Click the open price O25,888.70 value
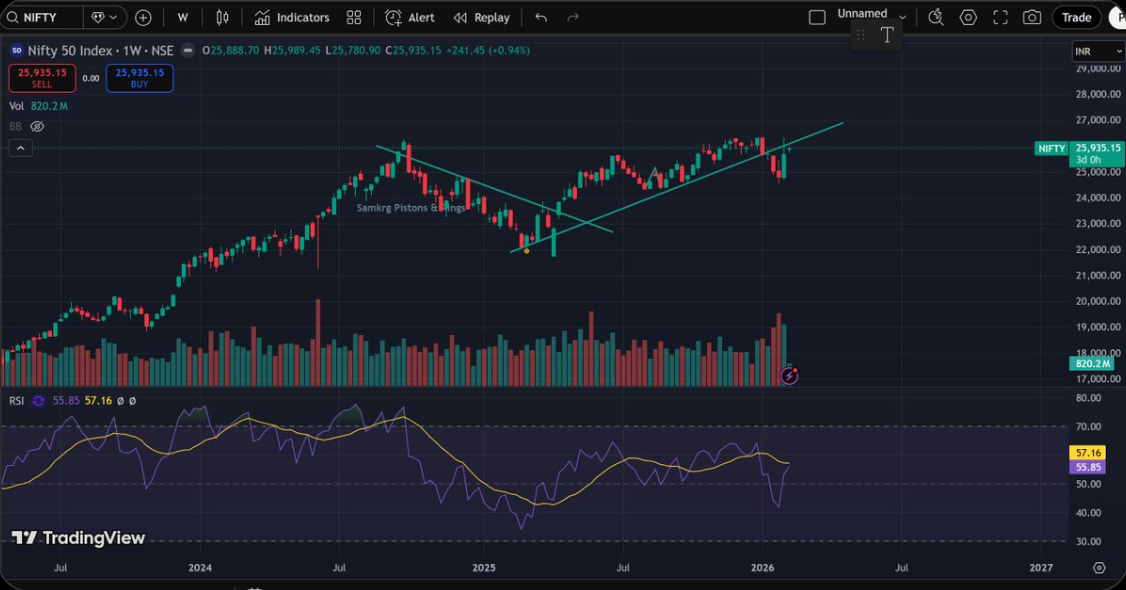 pyautogui.click(x=231, y=50)
